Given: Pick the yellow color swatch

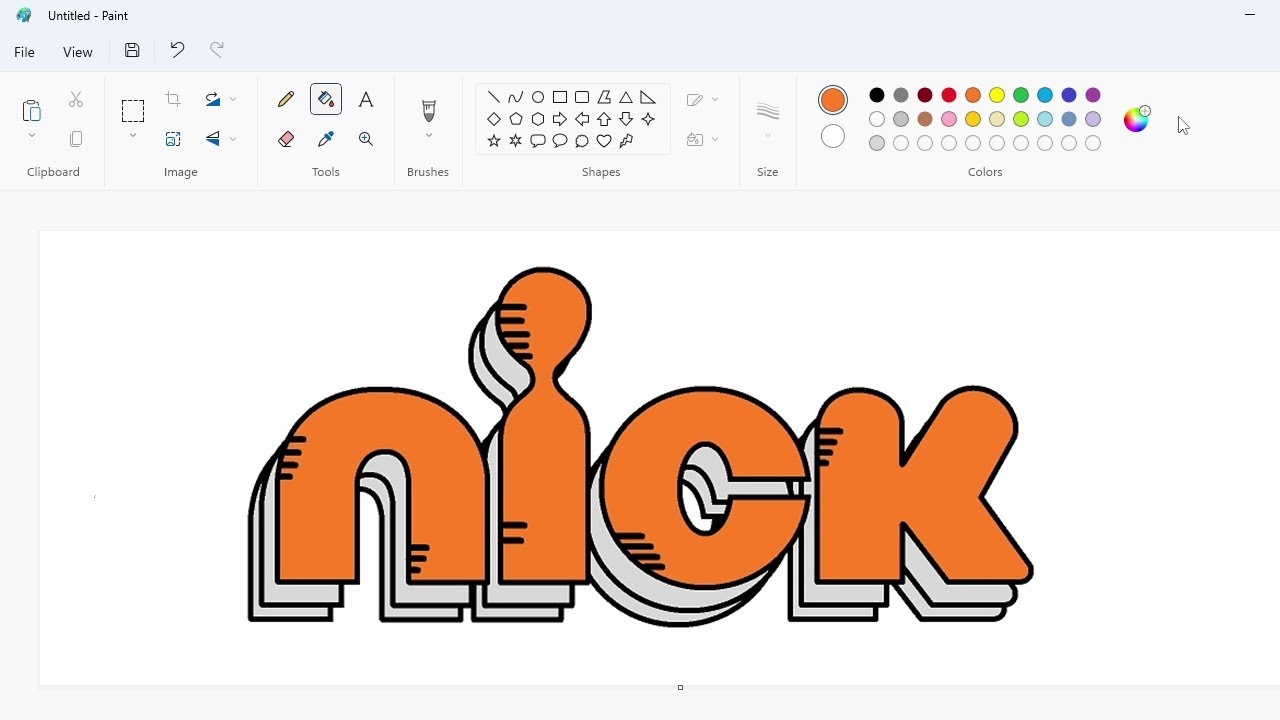Looking at the screenshot, I should click(x=997, y=95).
